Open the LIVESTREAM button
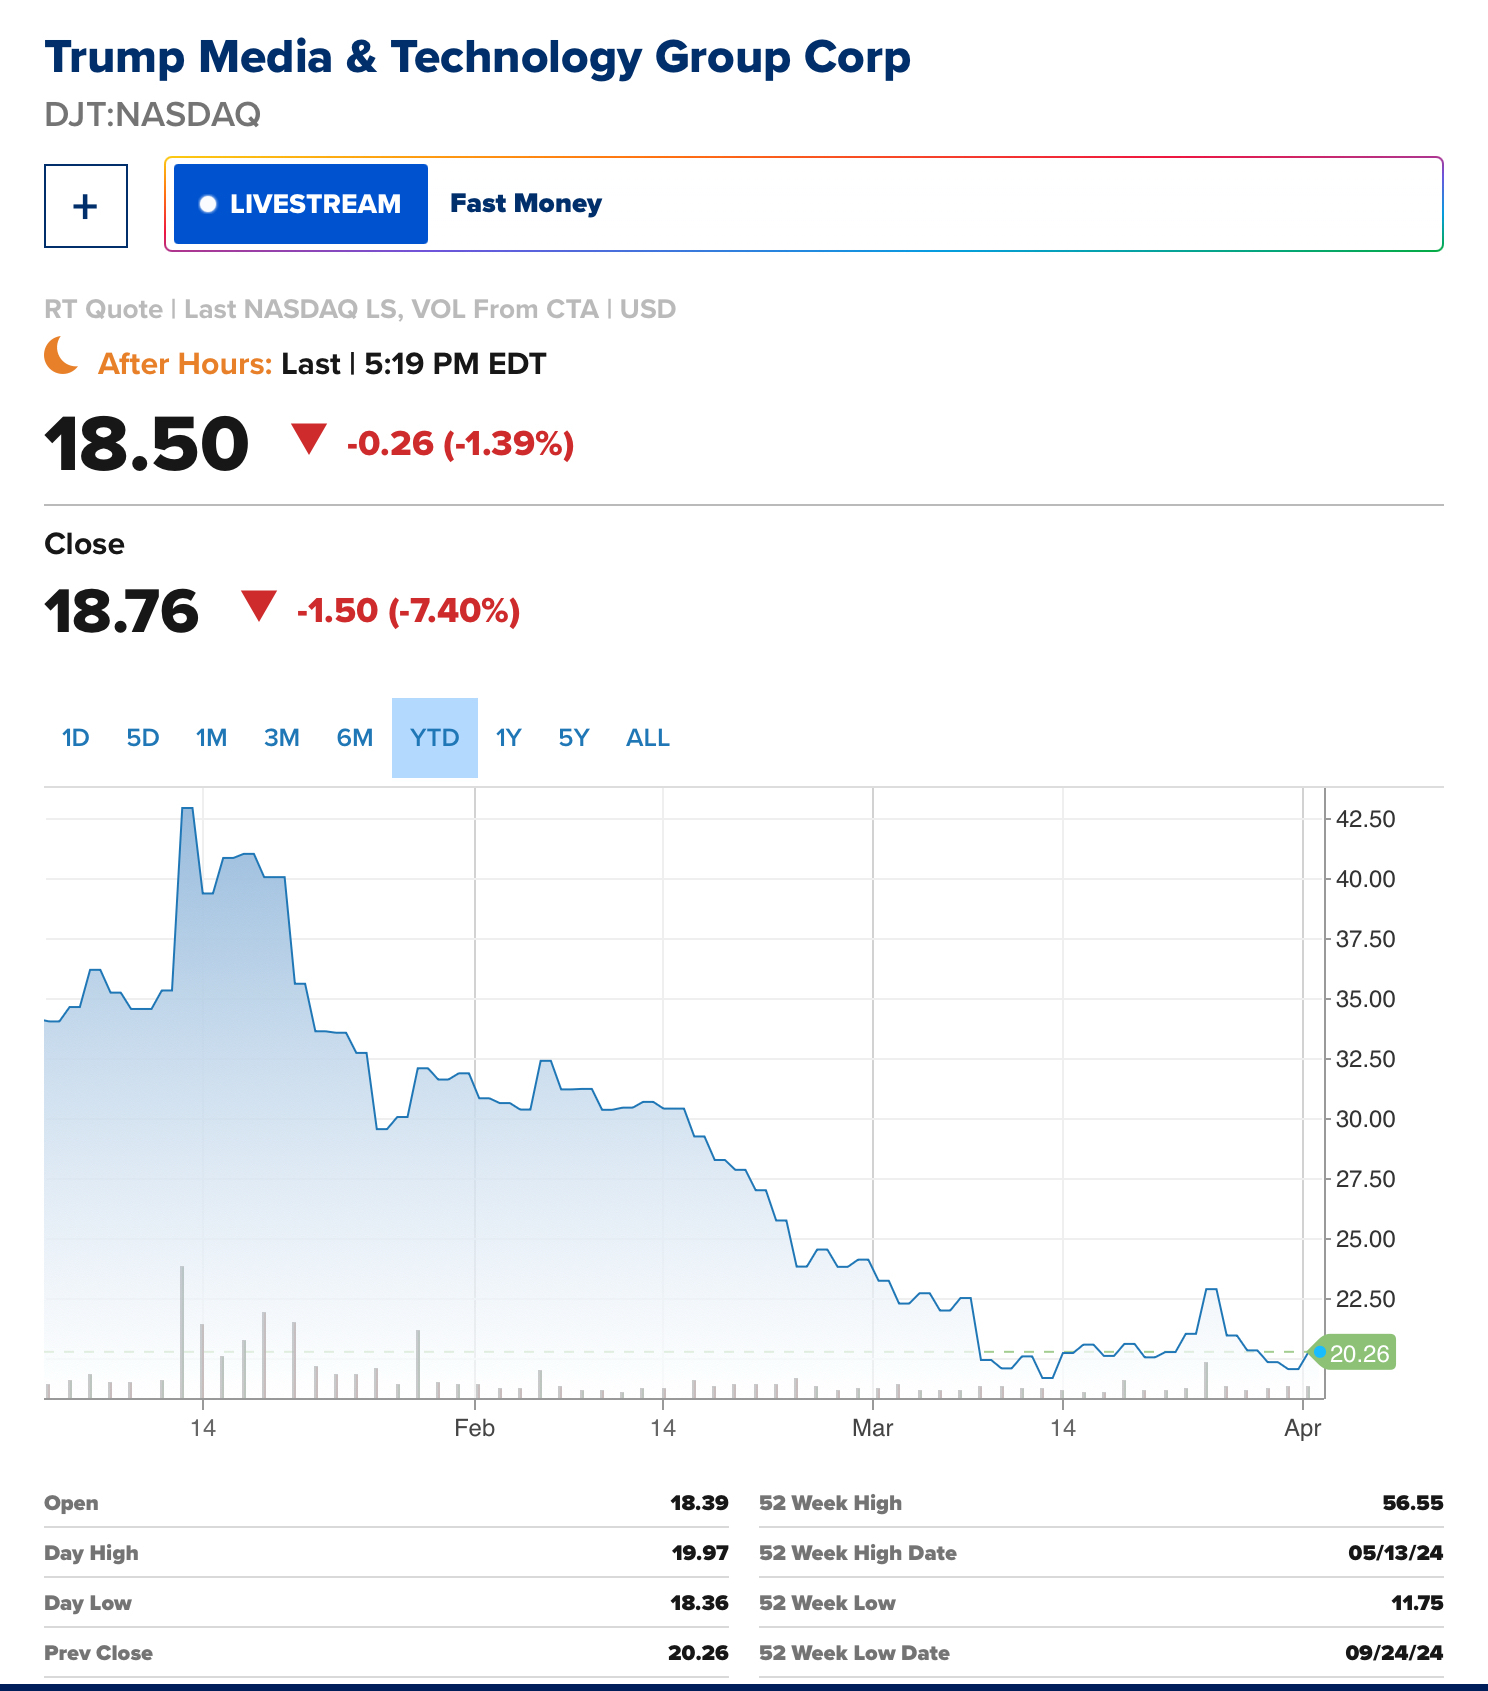Viewport: 1488px width, 1691px height. 301,204
